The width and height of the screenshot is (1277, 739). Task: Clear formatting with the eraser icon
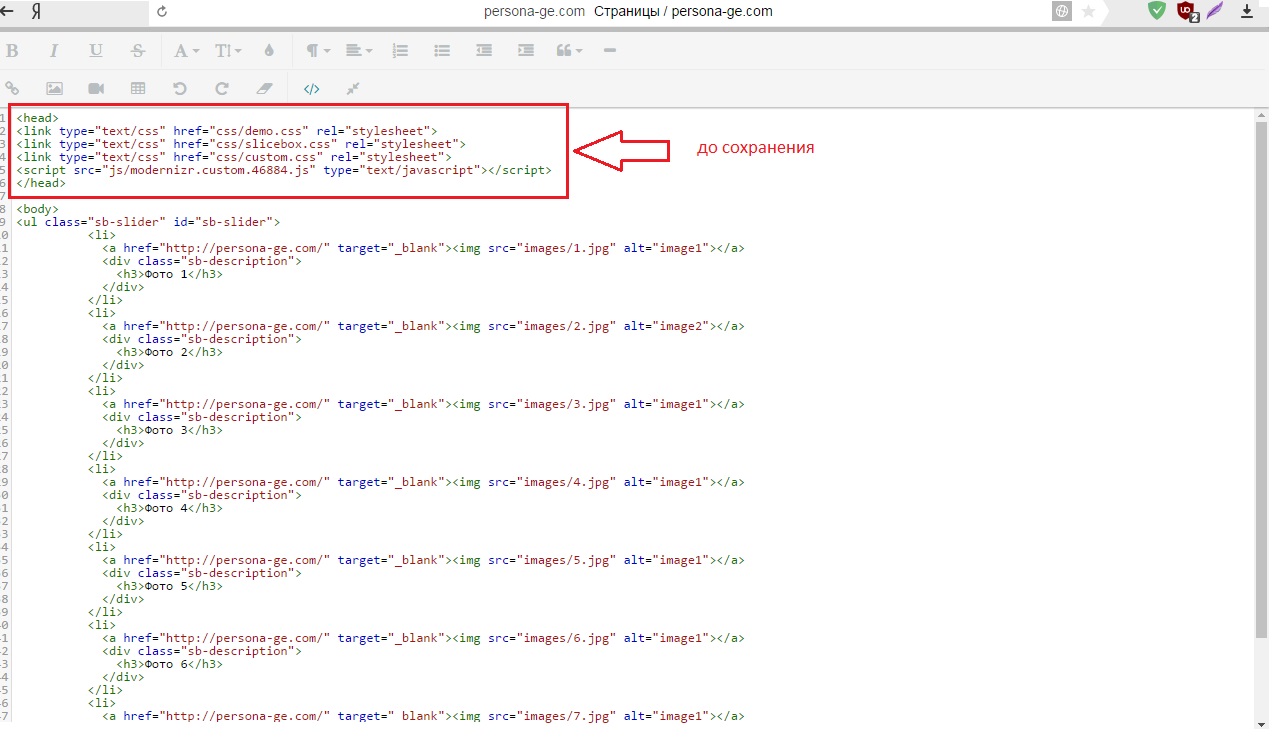pos(264,89)
